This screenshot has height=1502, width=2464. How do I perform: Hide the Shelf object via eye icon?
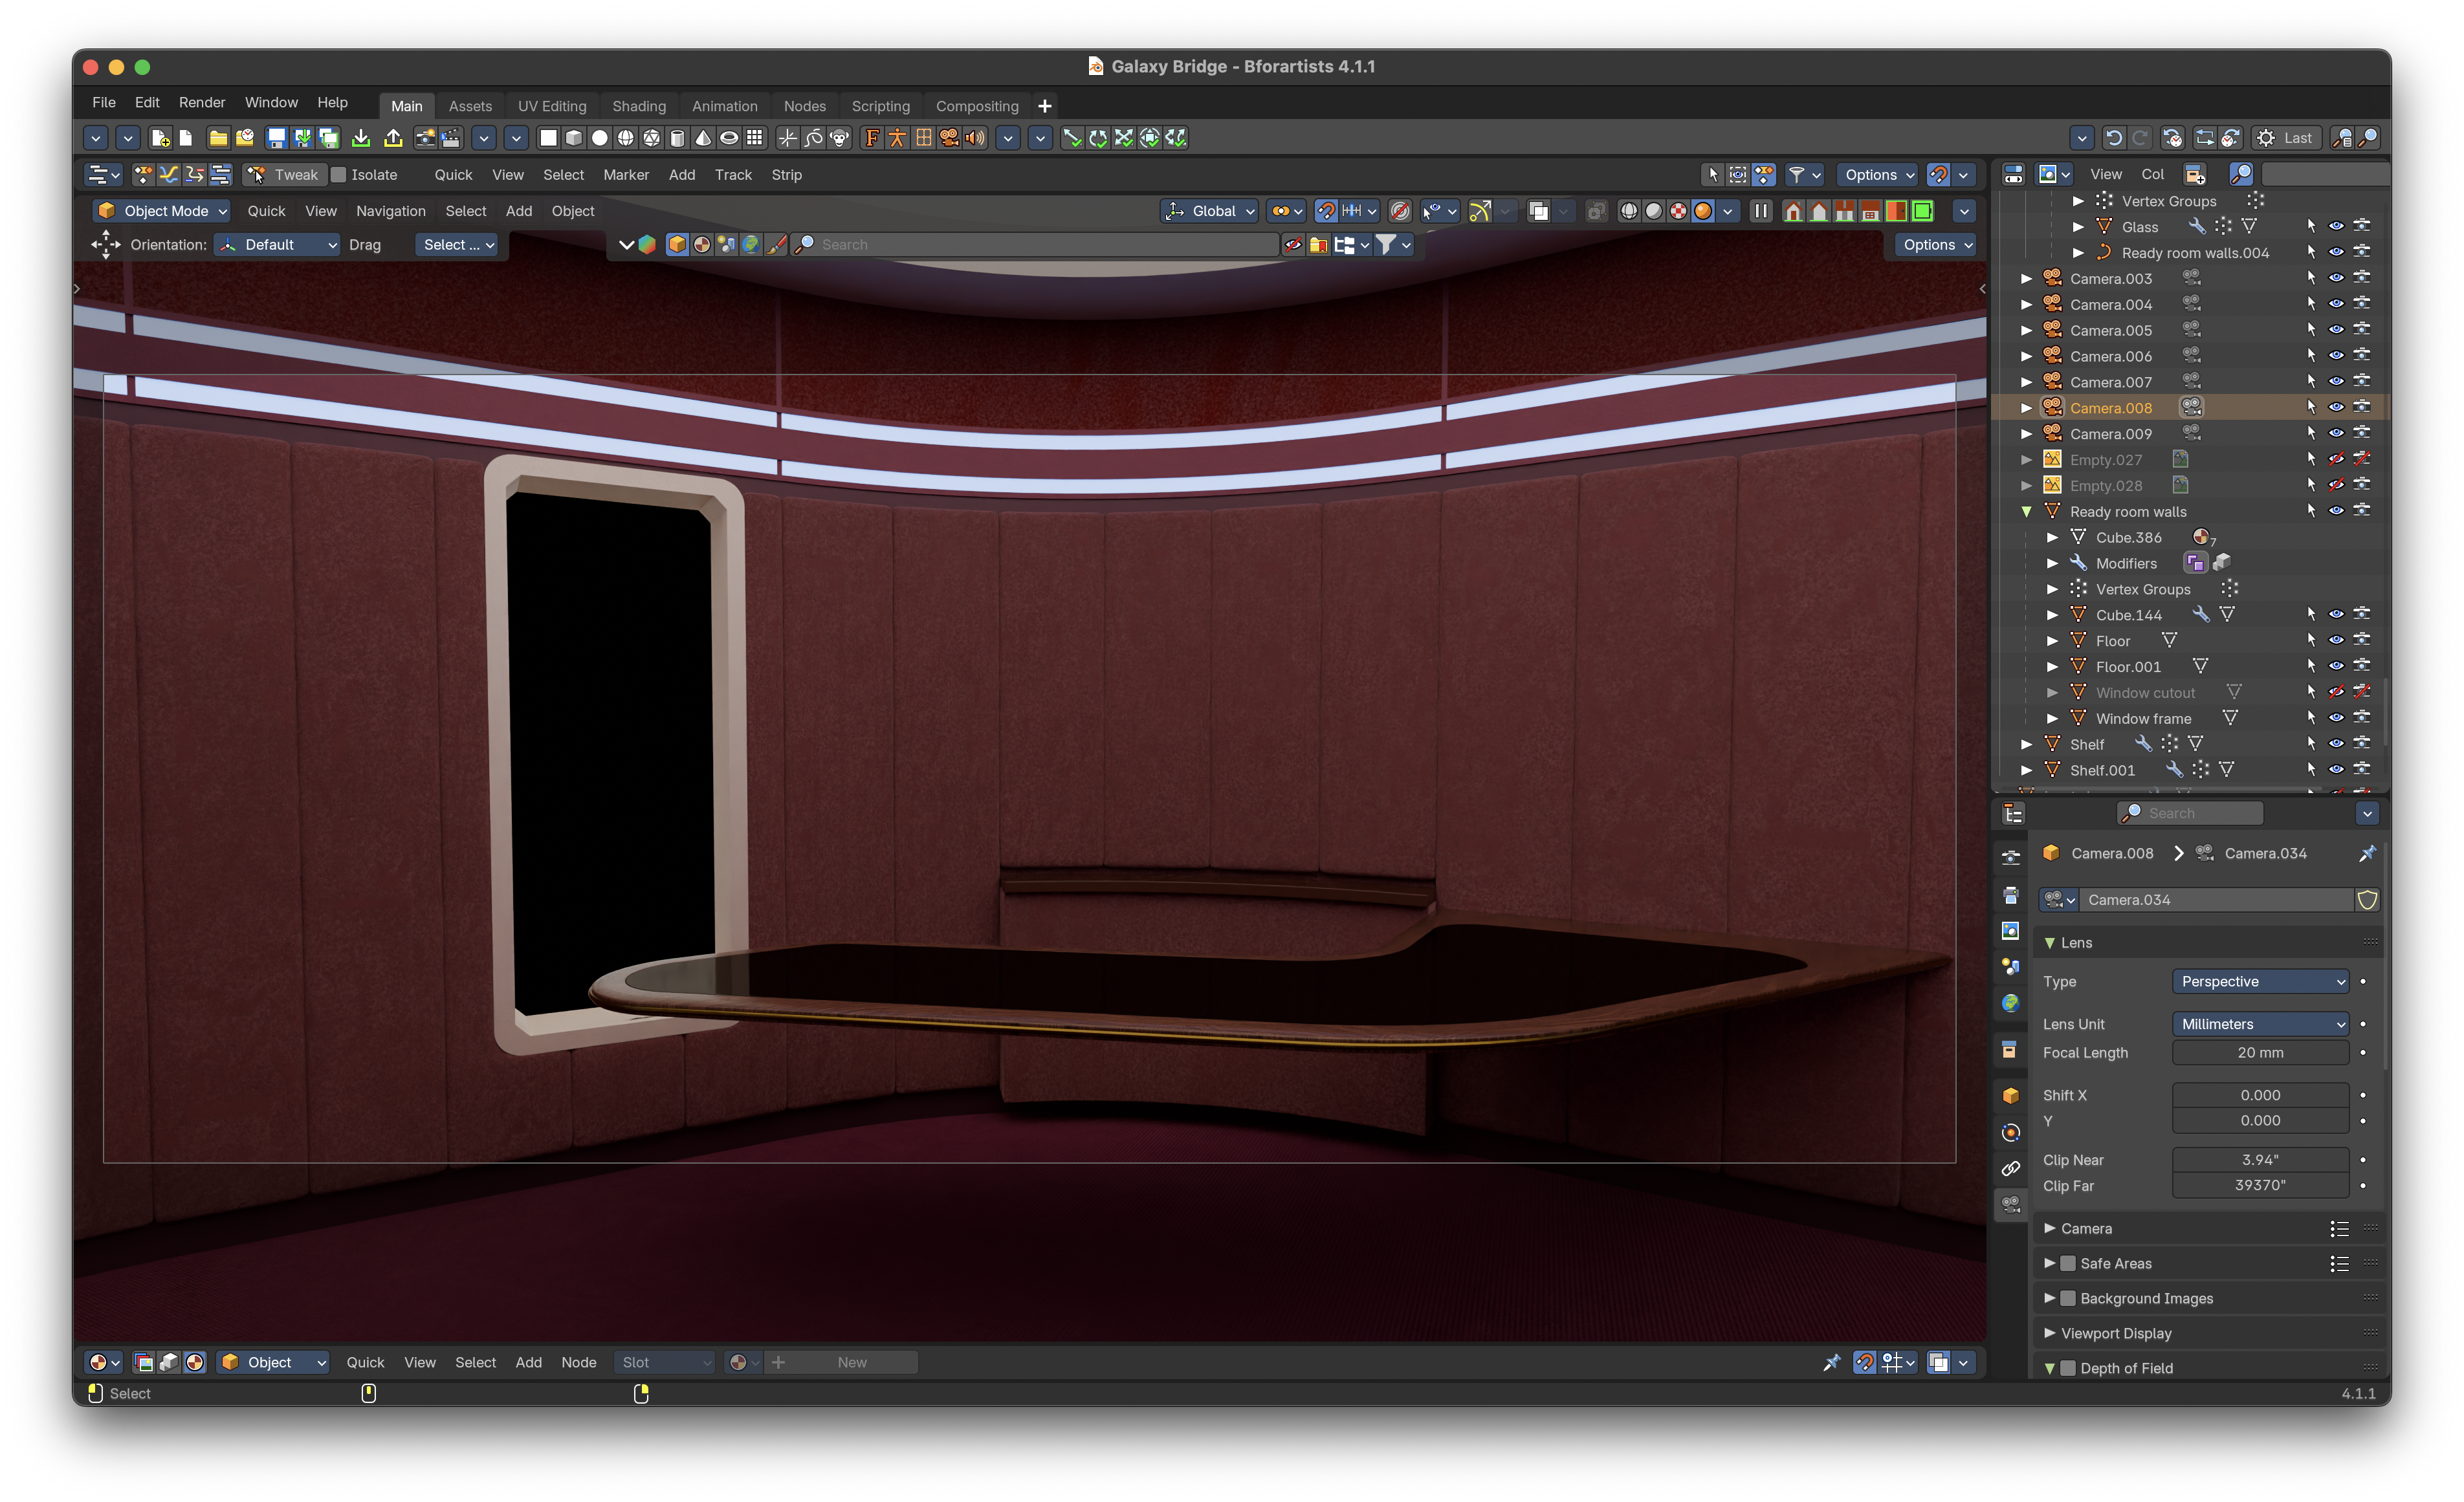point(2336,744)
